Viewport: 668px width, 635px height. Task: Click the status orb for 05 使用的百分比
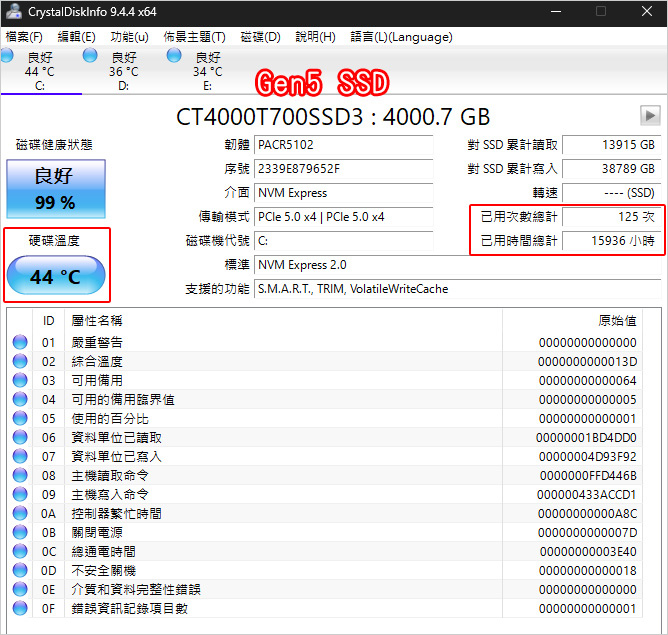pos(20,418)
